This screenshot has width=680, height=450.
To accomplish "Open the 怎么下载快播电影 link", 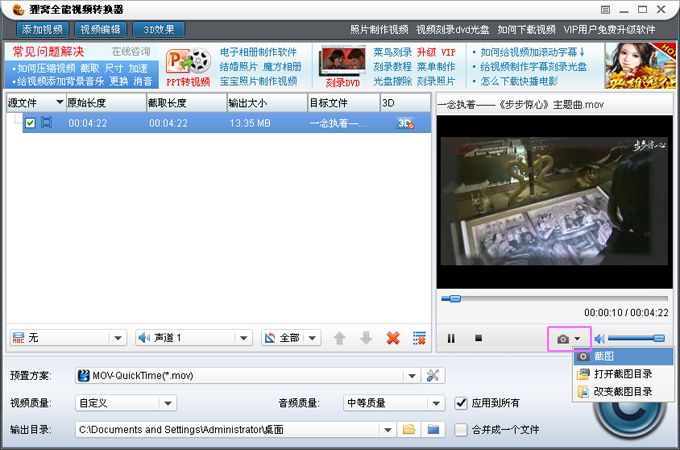I will pyautogui.click(x=519, y=81).
